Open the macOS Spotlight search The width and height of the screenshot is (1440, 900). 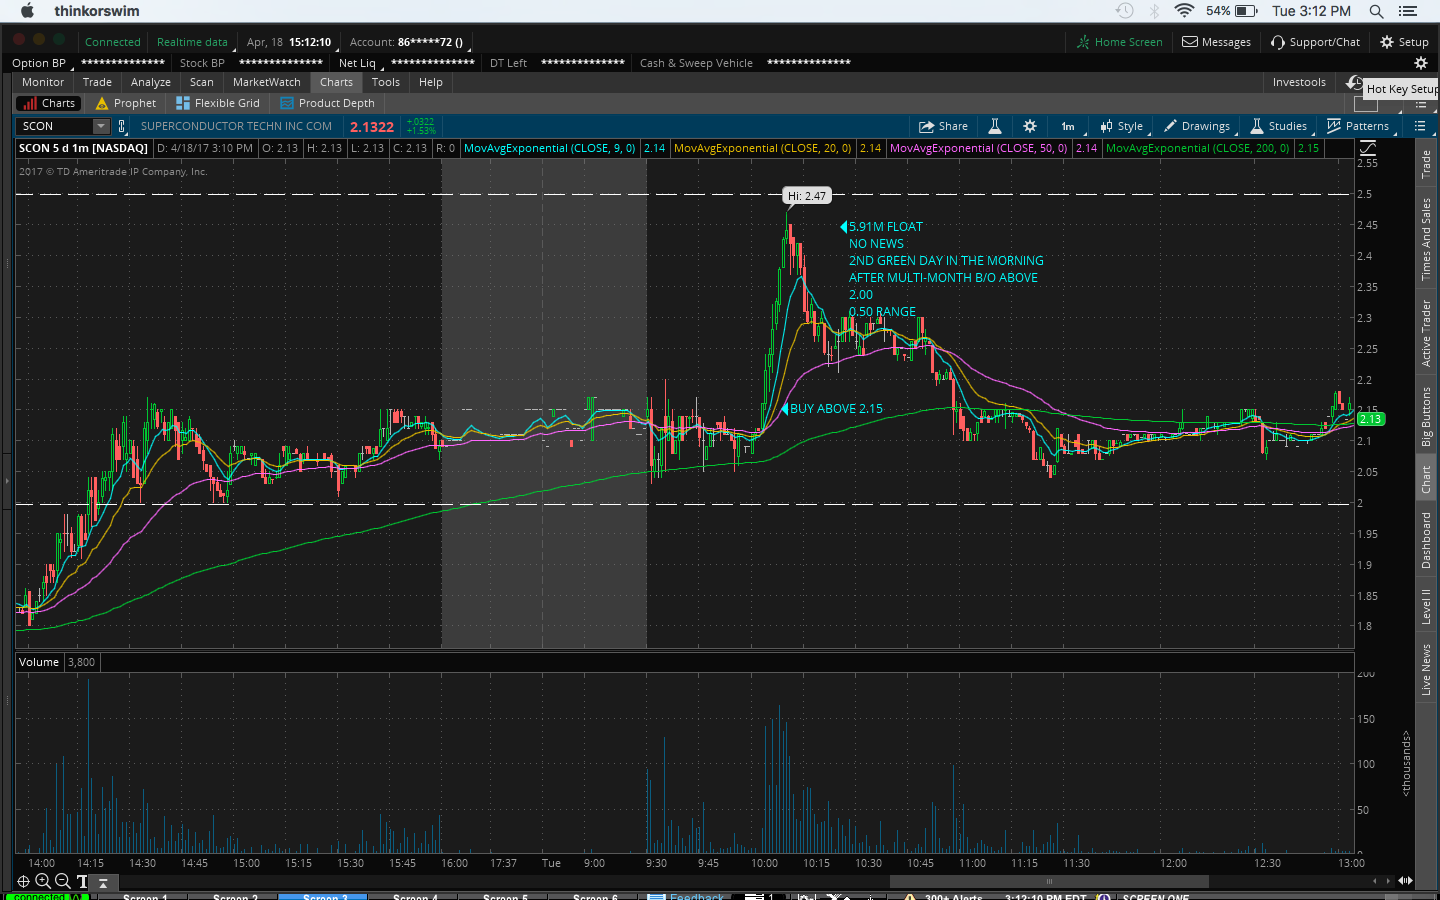(x=1376, y=11)
